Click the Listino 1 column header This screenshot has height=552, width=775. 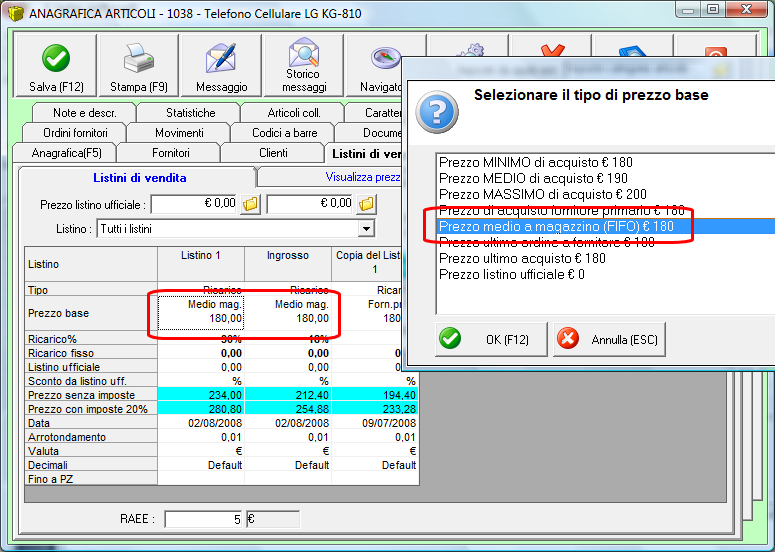pos(201,264)
